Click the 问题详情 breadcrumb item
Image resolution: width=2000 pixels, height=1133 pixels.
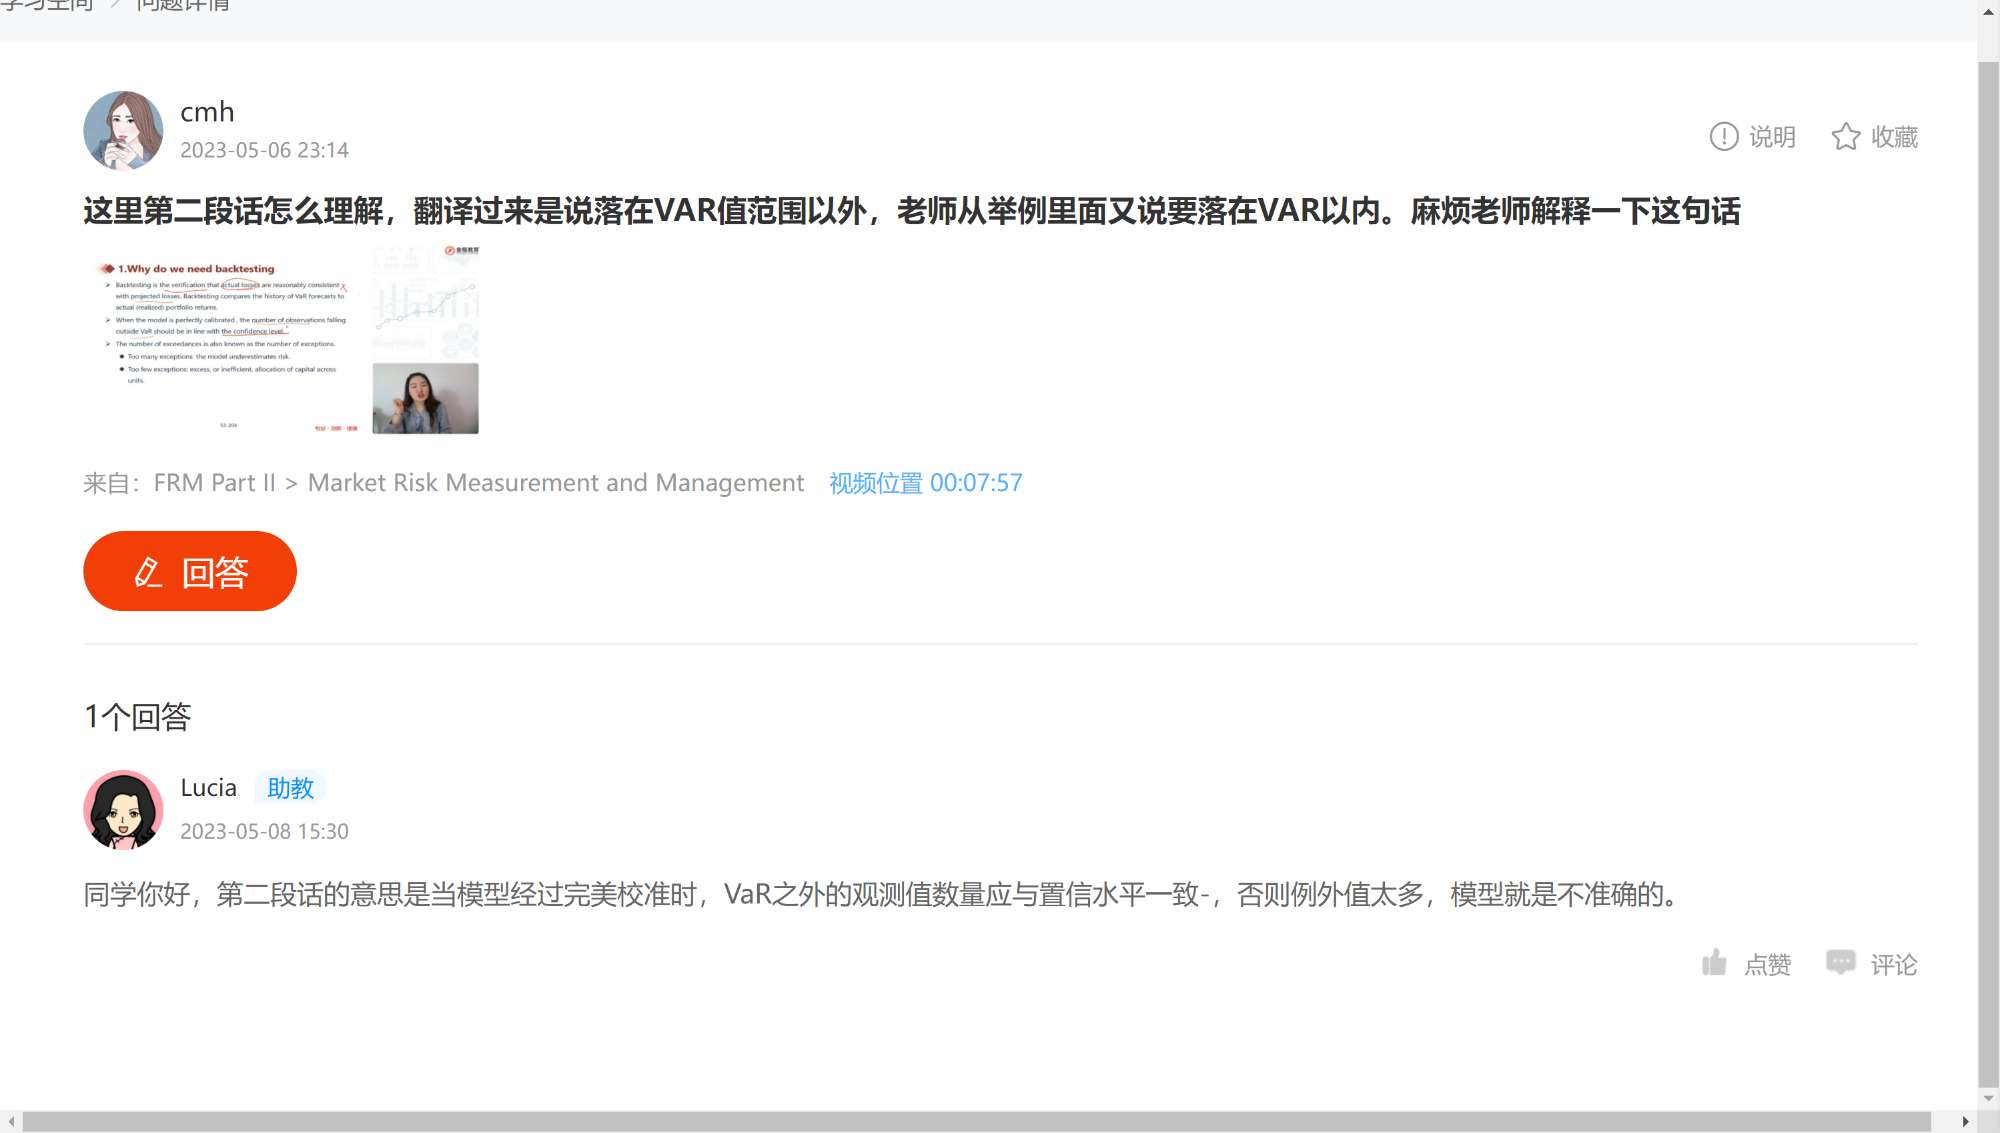pos(182,5)
